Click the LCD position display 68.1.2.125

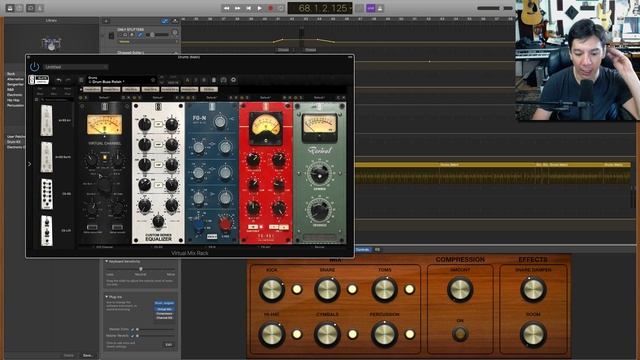click(x=320, y=8)
